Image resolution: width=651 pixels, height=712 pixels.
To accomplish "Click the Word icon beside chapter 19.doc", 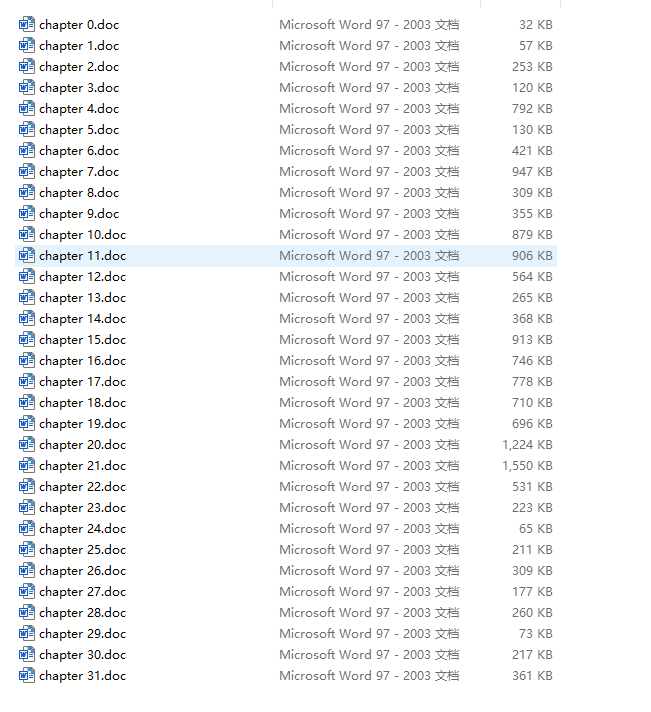I will click(x=27, y=424).
